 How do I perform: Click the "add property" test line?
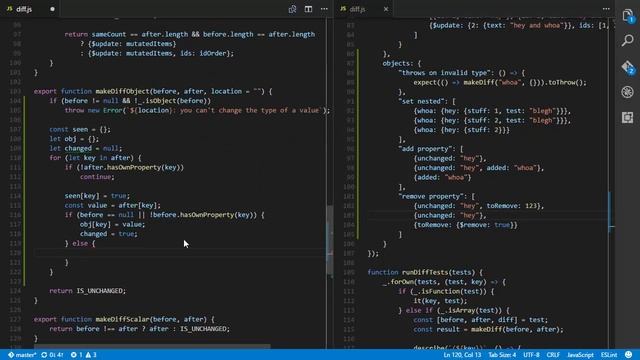coord(431,149)
